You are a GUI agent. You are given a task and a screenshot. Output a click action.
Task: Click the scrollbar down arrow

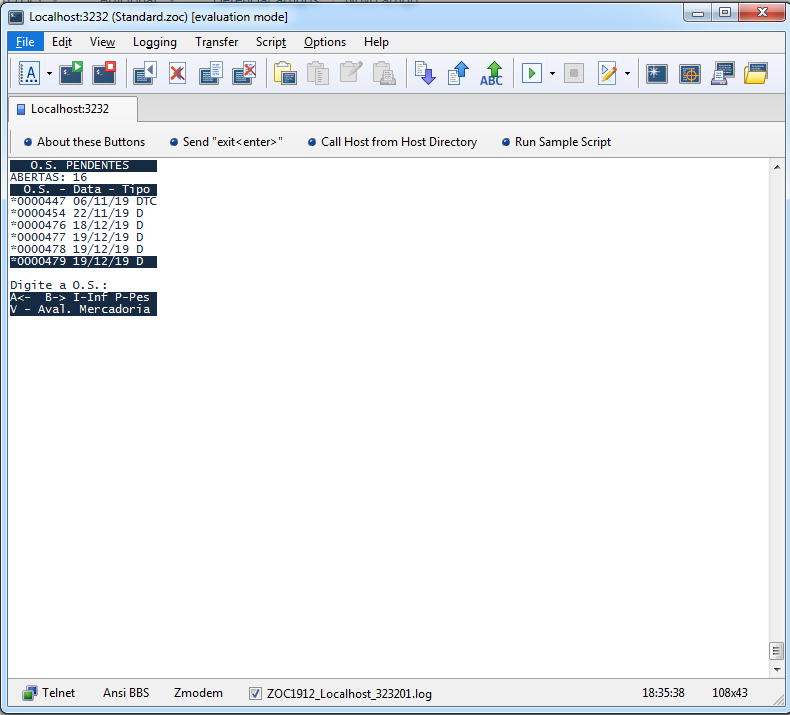pos(777,670)
